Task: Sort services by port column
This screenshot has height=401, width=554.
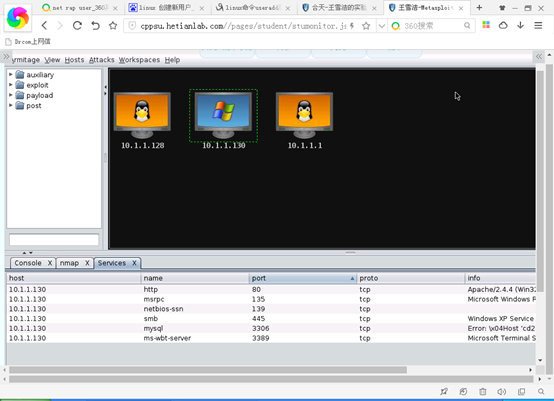Action: pos(303,278)
